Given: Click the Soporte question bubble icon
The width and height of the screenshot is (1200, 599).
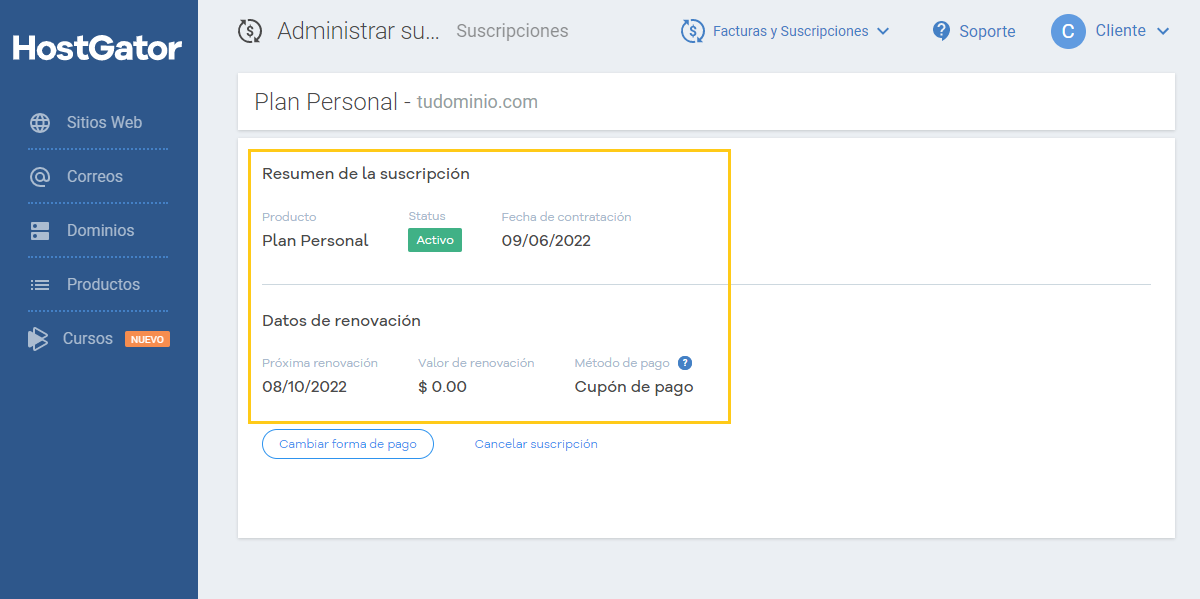Looking at the screenshot, I should [941, 31].
